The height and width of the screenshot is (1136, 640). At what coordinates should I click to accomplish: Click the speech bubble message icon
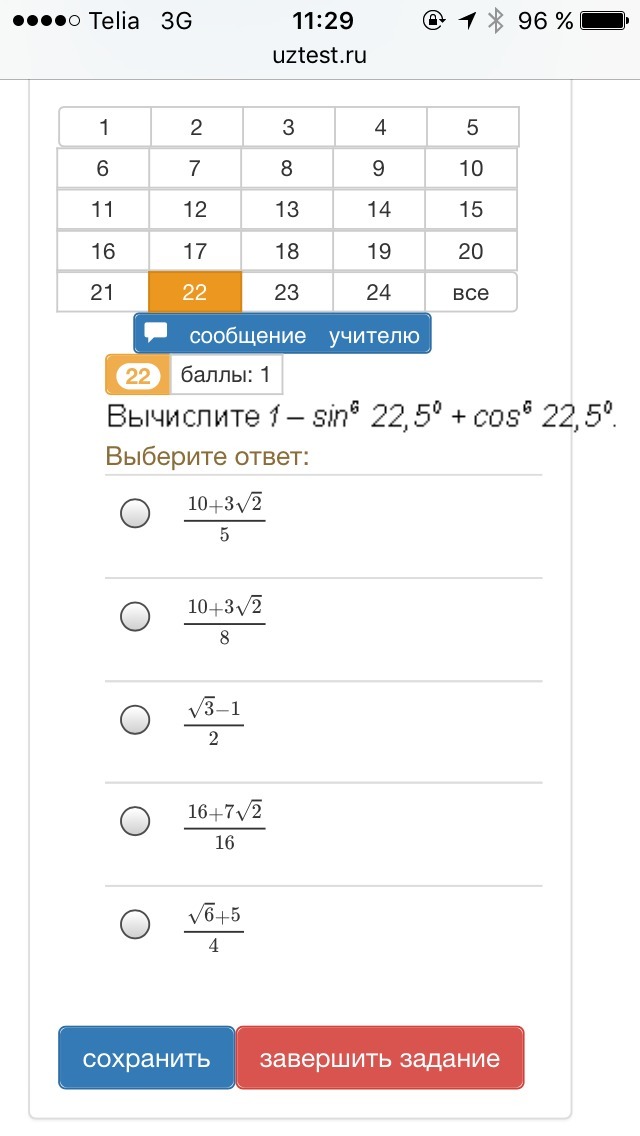[x=156, y=333]
